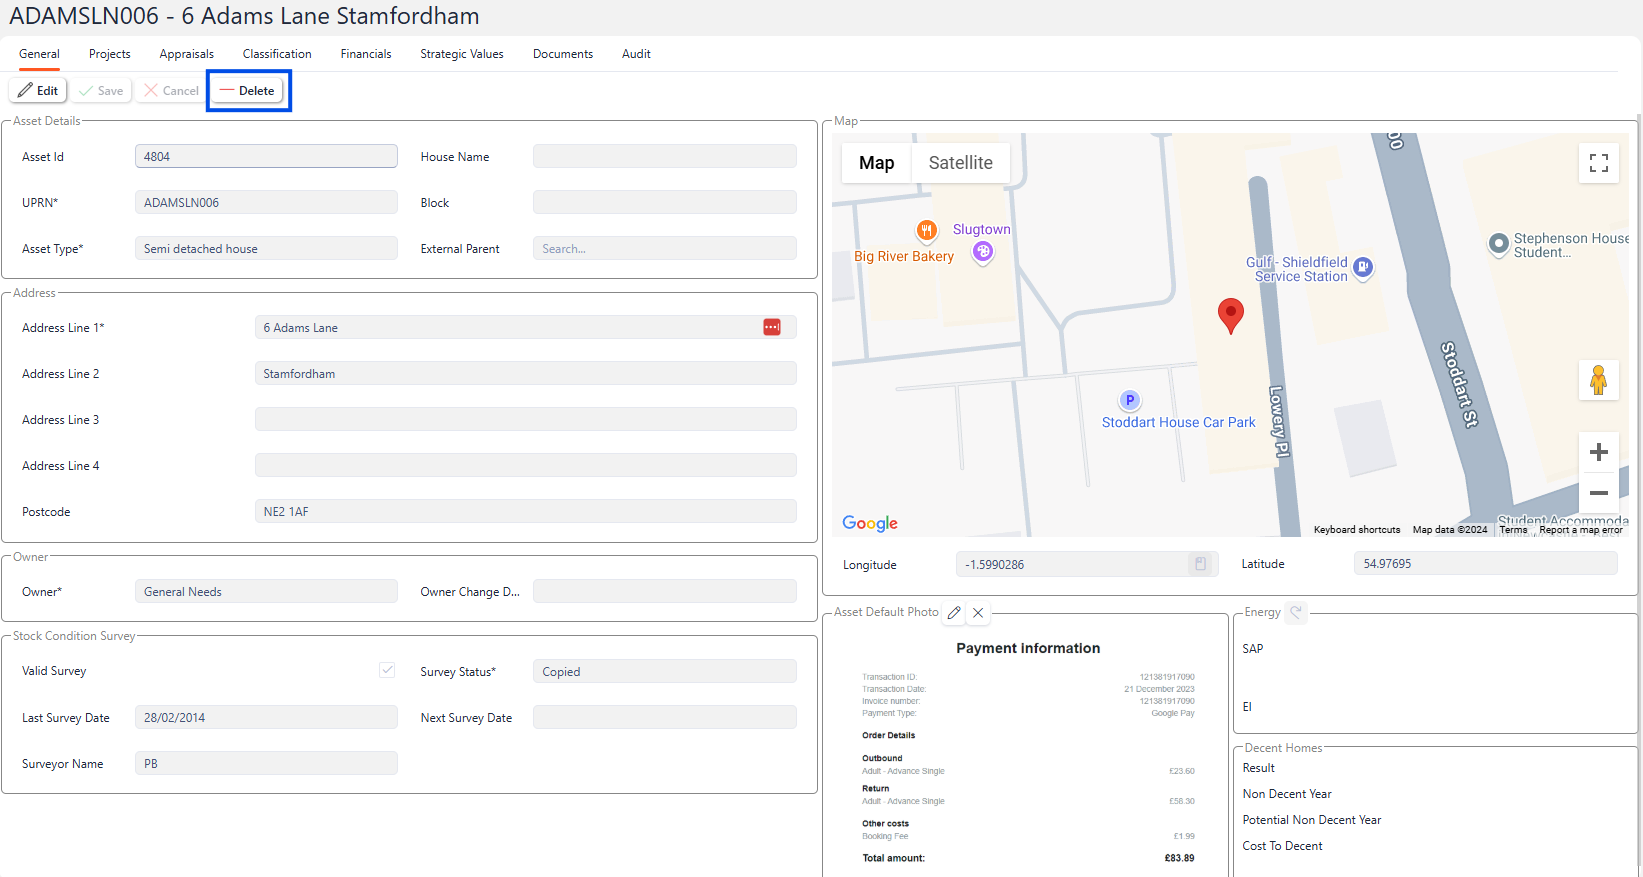Switch map to Satellite view
Screen dimensions: 1643x877
click(960, 163)
